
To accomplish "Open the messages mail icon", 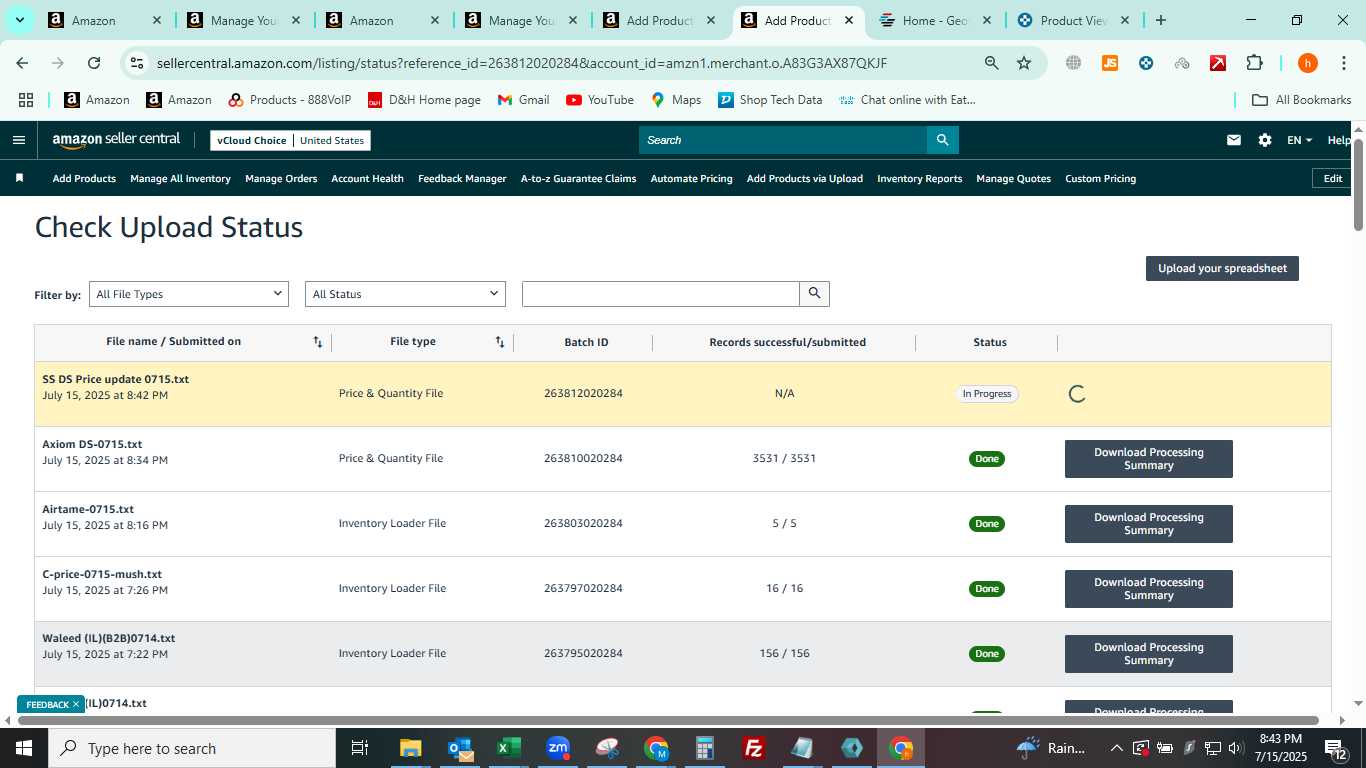I will 1234,140.
